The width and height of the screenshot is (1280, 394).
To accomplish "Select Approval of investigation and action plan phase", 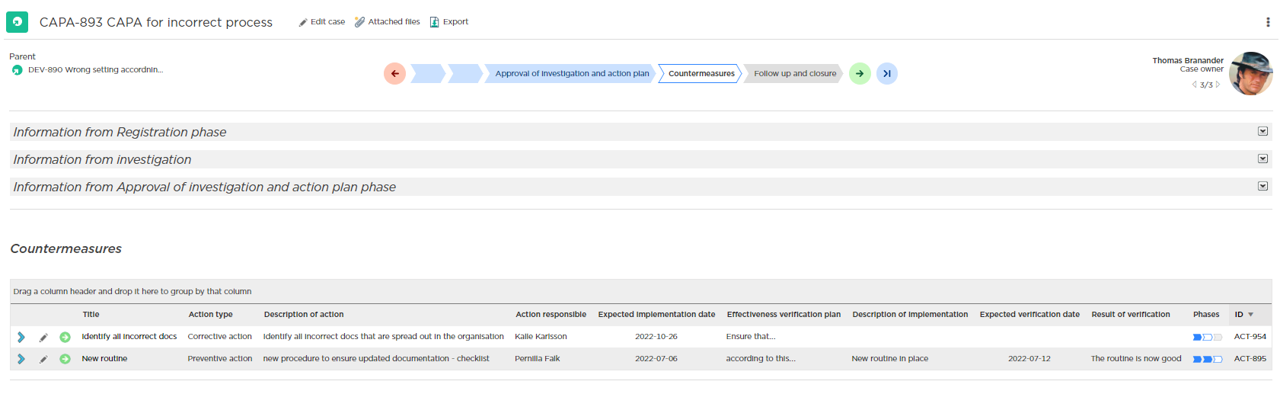I will click(x=571, y=73).
